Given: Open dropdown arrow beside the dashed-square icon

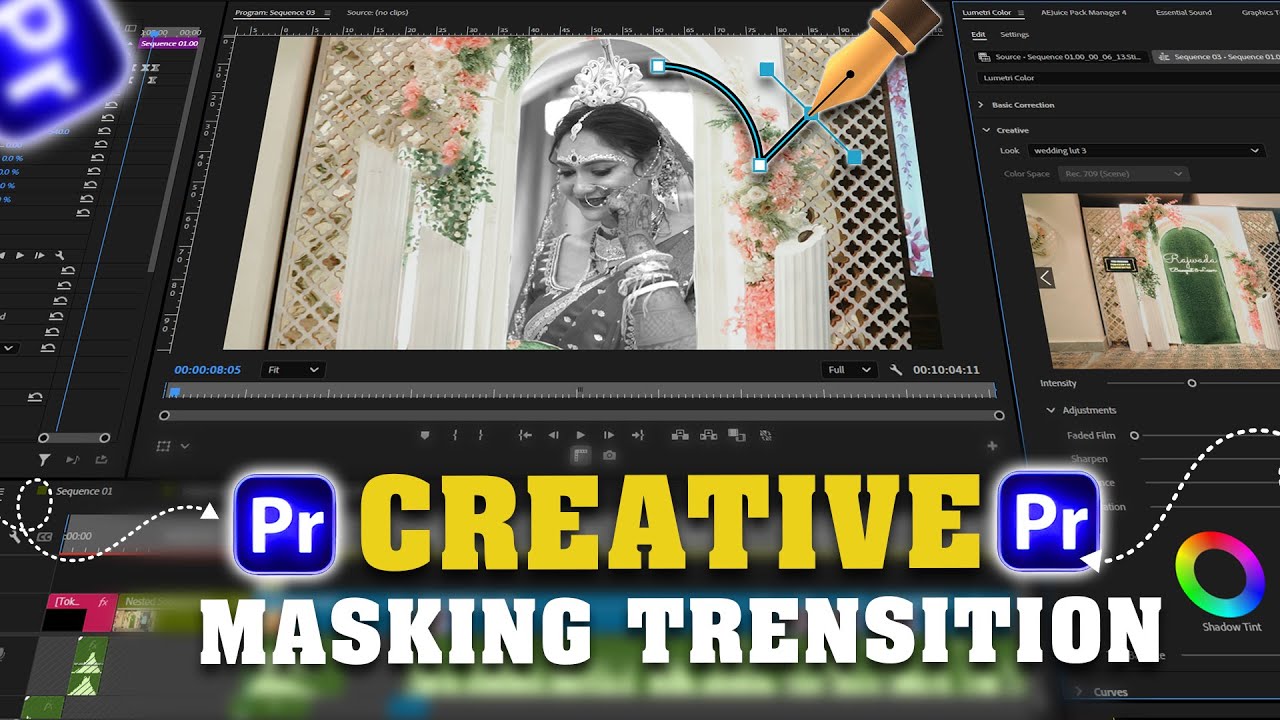Looking at the screenshot, I should (184, 446).
